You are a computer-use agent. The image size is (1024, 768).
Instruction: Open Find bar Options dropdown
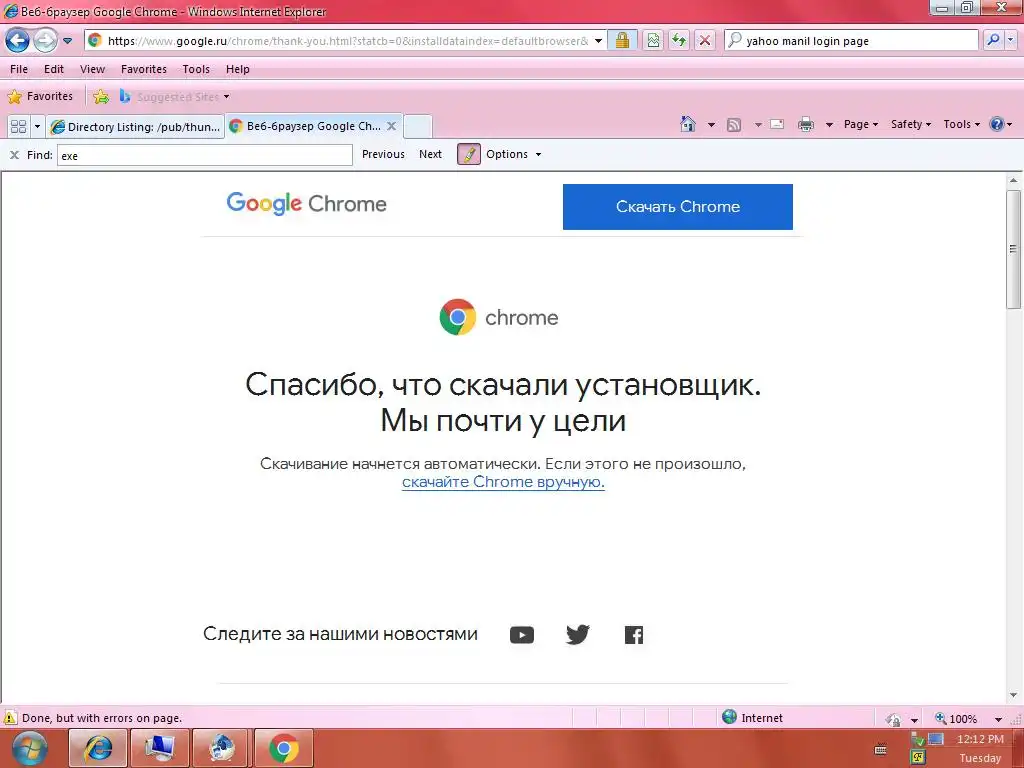coord(513,154)
